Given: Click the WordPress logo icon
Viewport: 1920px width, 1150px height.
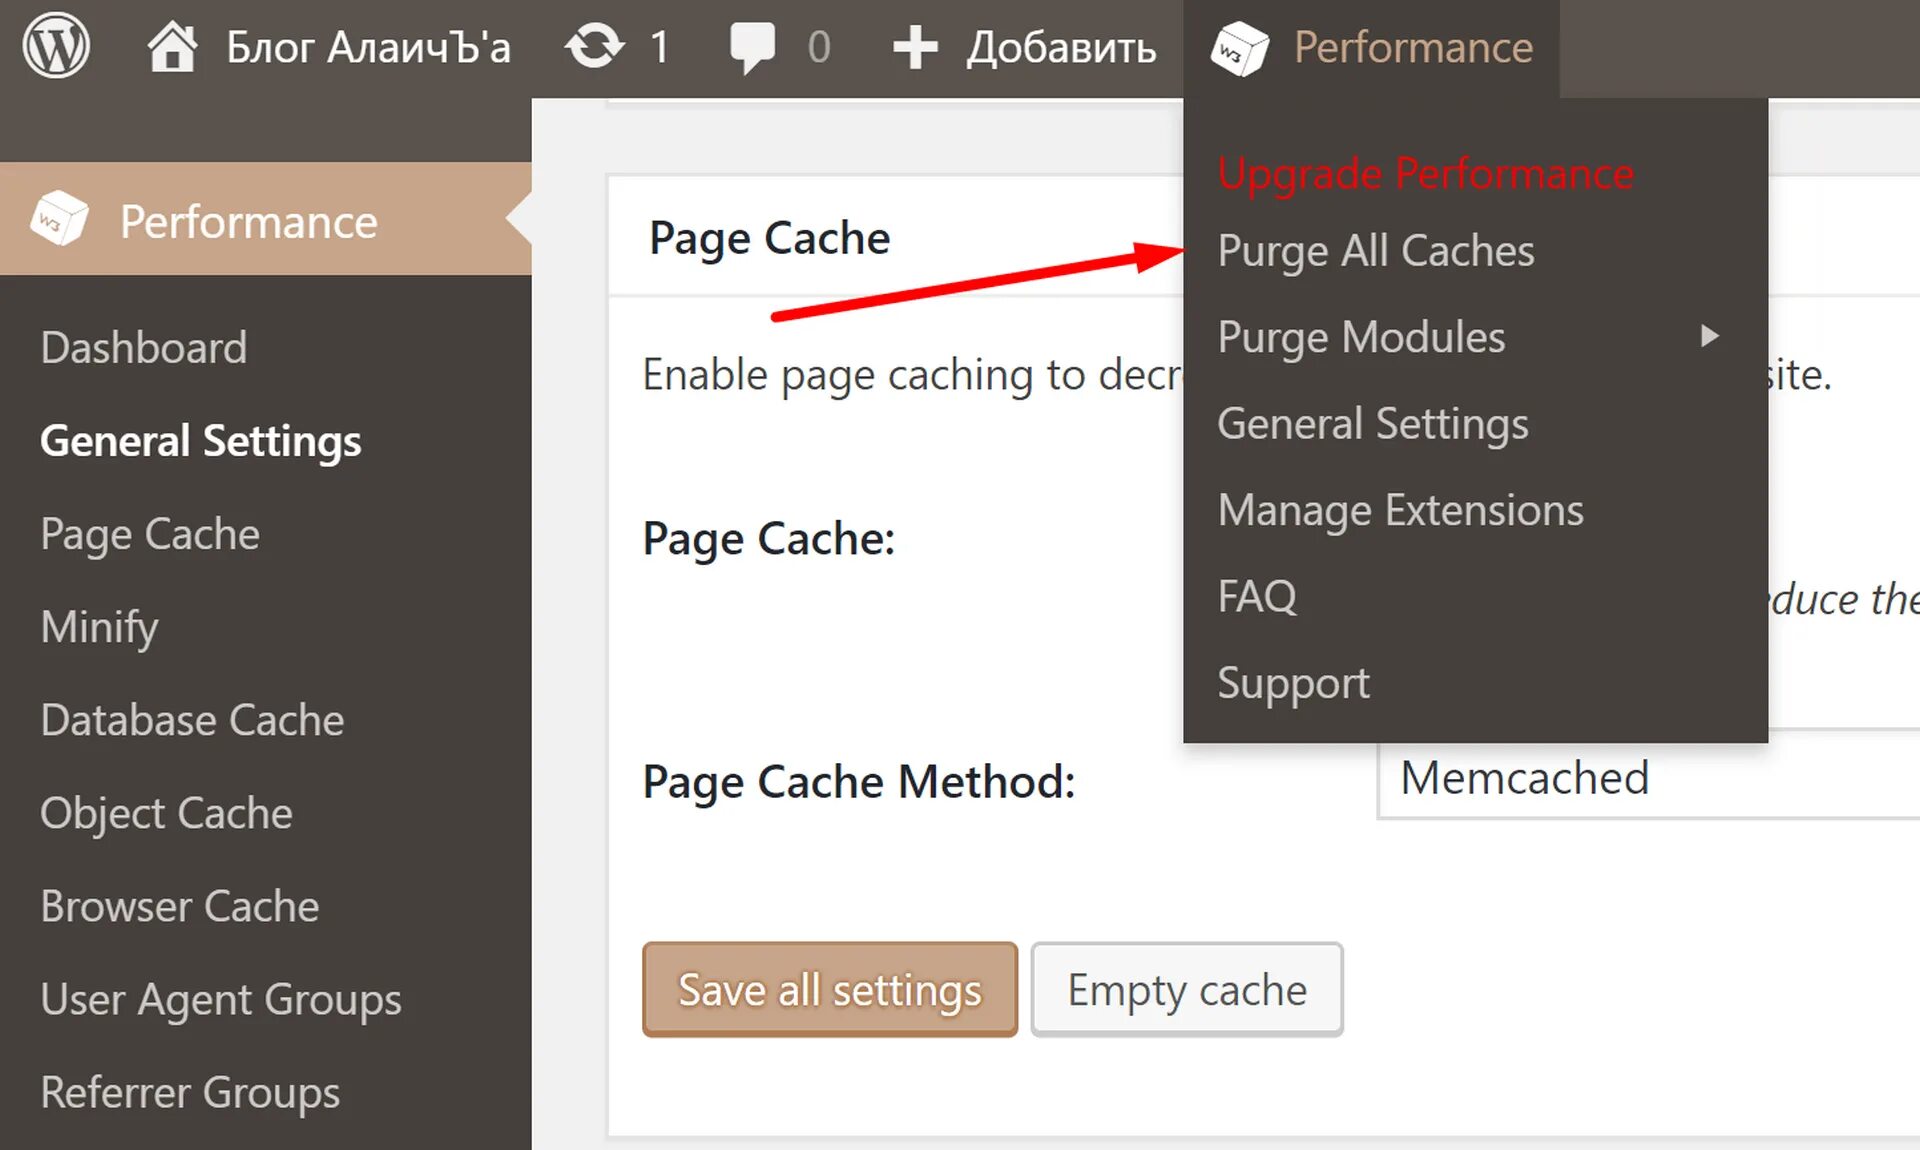Looking at the screenshot, I should pyautogui.click(x=56, y=46).
